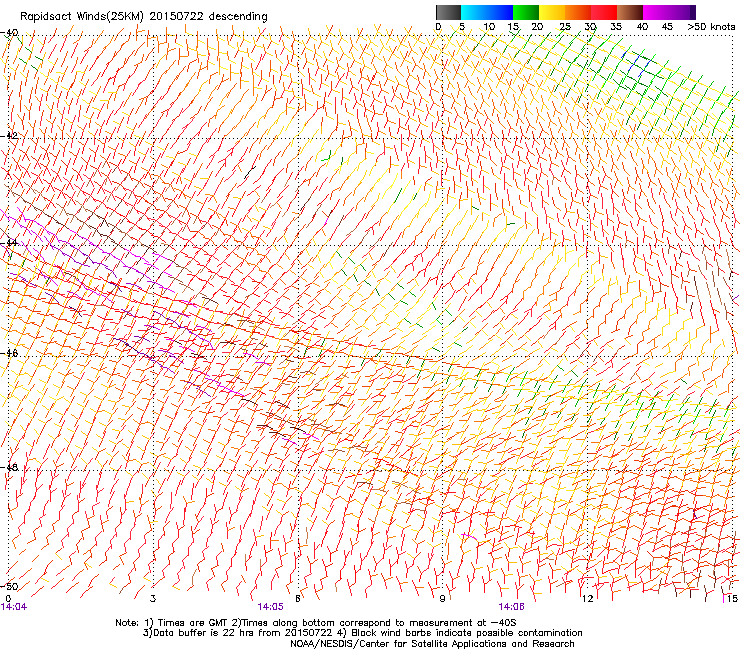The height and width of the screenshot is (650, 740).
Task: Click the time stamp '14:04'
Action: 14,607
